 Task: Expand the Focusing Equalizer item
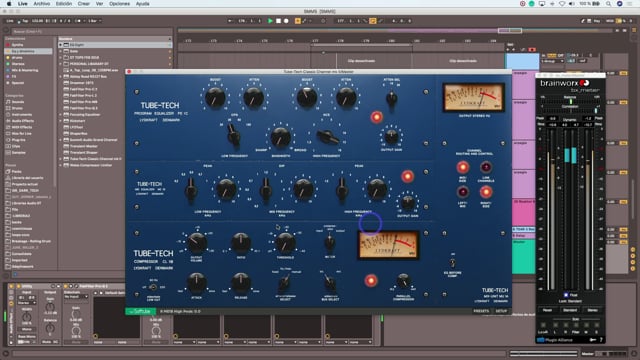click(61, 115)
